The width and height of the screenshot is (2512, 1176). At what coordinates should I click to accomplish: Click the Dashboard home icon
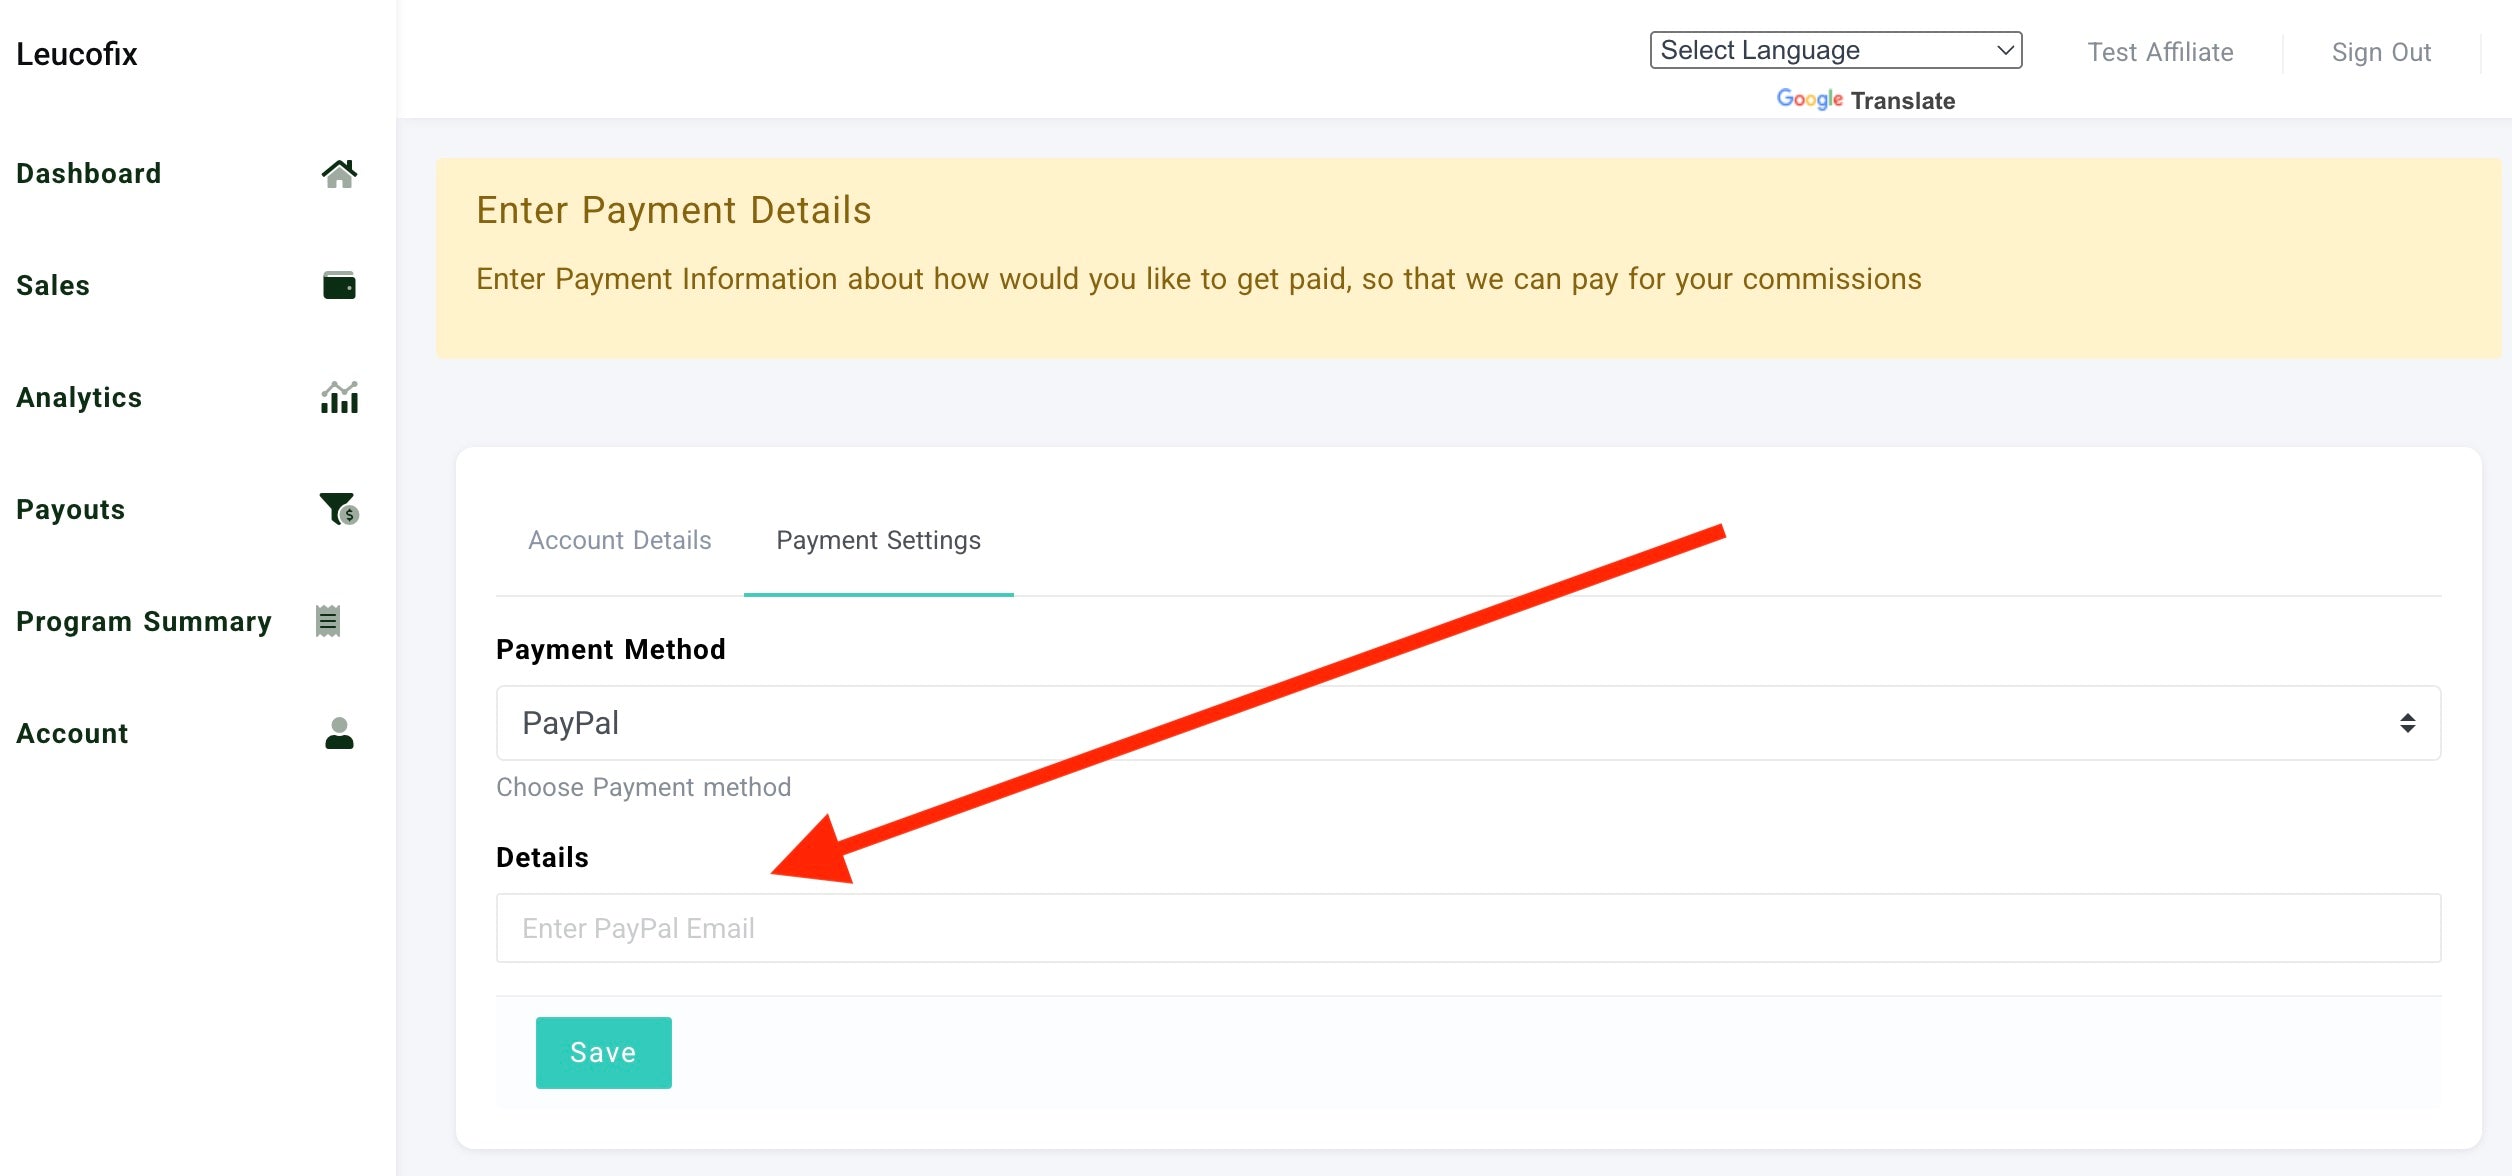[339, 174]
